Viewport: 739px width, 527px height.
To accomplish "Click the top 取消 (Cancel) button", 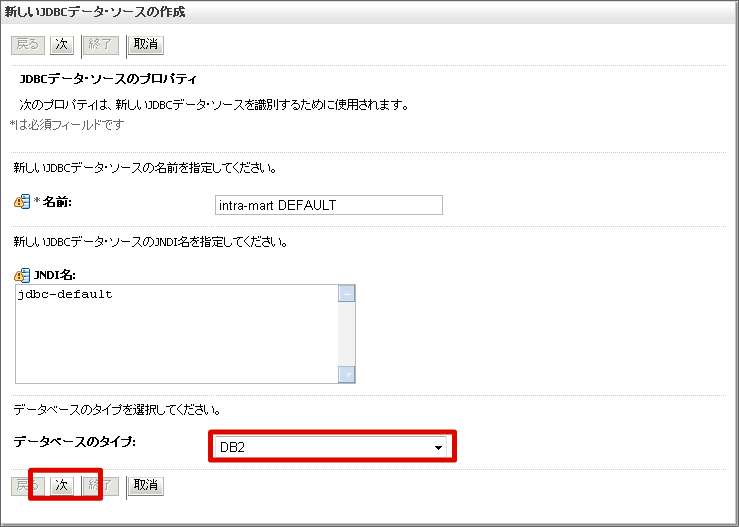I will pyautogui.click(x=146, y=45).
